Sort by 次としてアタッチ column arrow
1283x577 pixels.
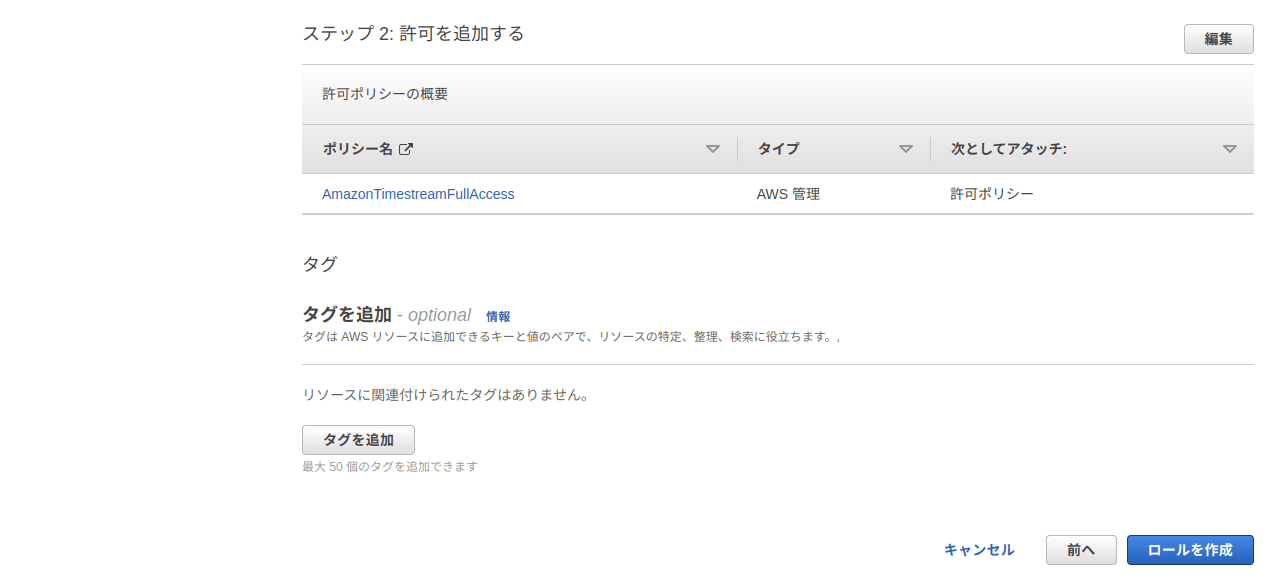(x=1229, y=149)
